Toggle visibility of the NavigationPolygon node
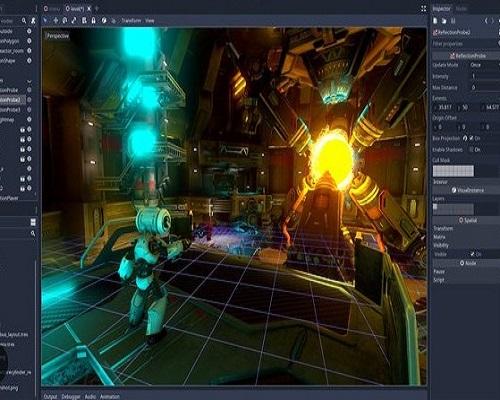This screenshot has width=500, height=400. click(29, 41)
